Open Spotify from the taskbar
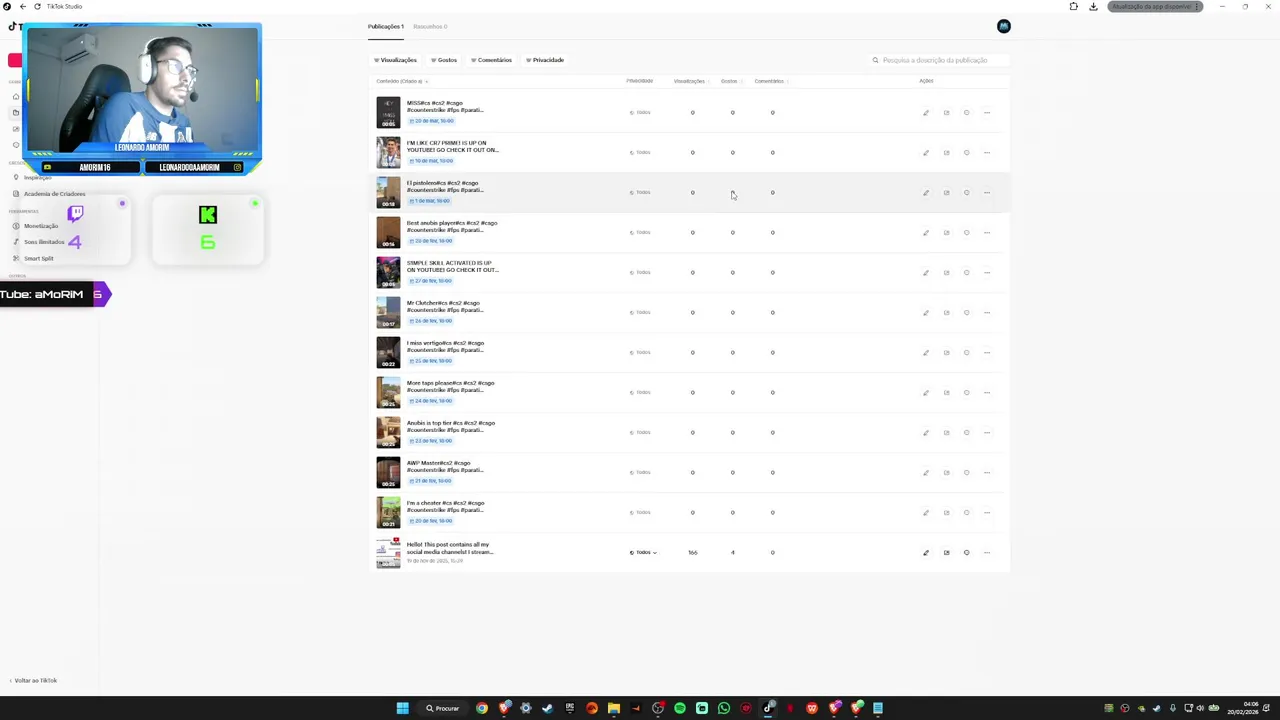Viewport: 1280px width, 720px height. [x=680, y=708]
